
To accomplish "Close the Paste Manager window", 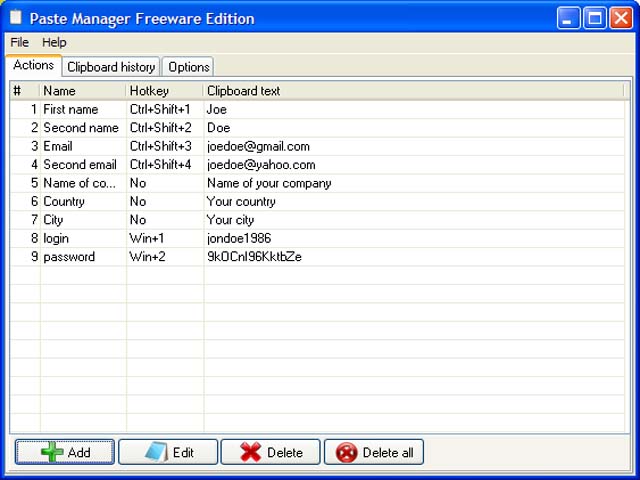I will [621, 18].
